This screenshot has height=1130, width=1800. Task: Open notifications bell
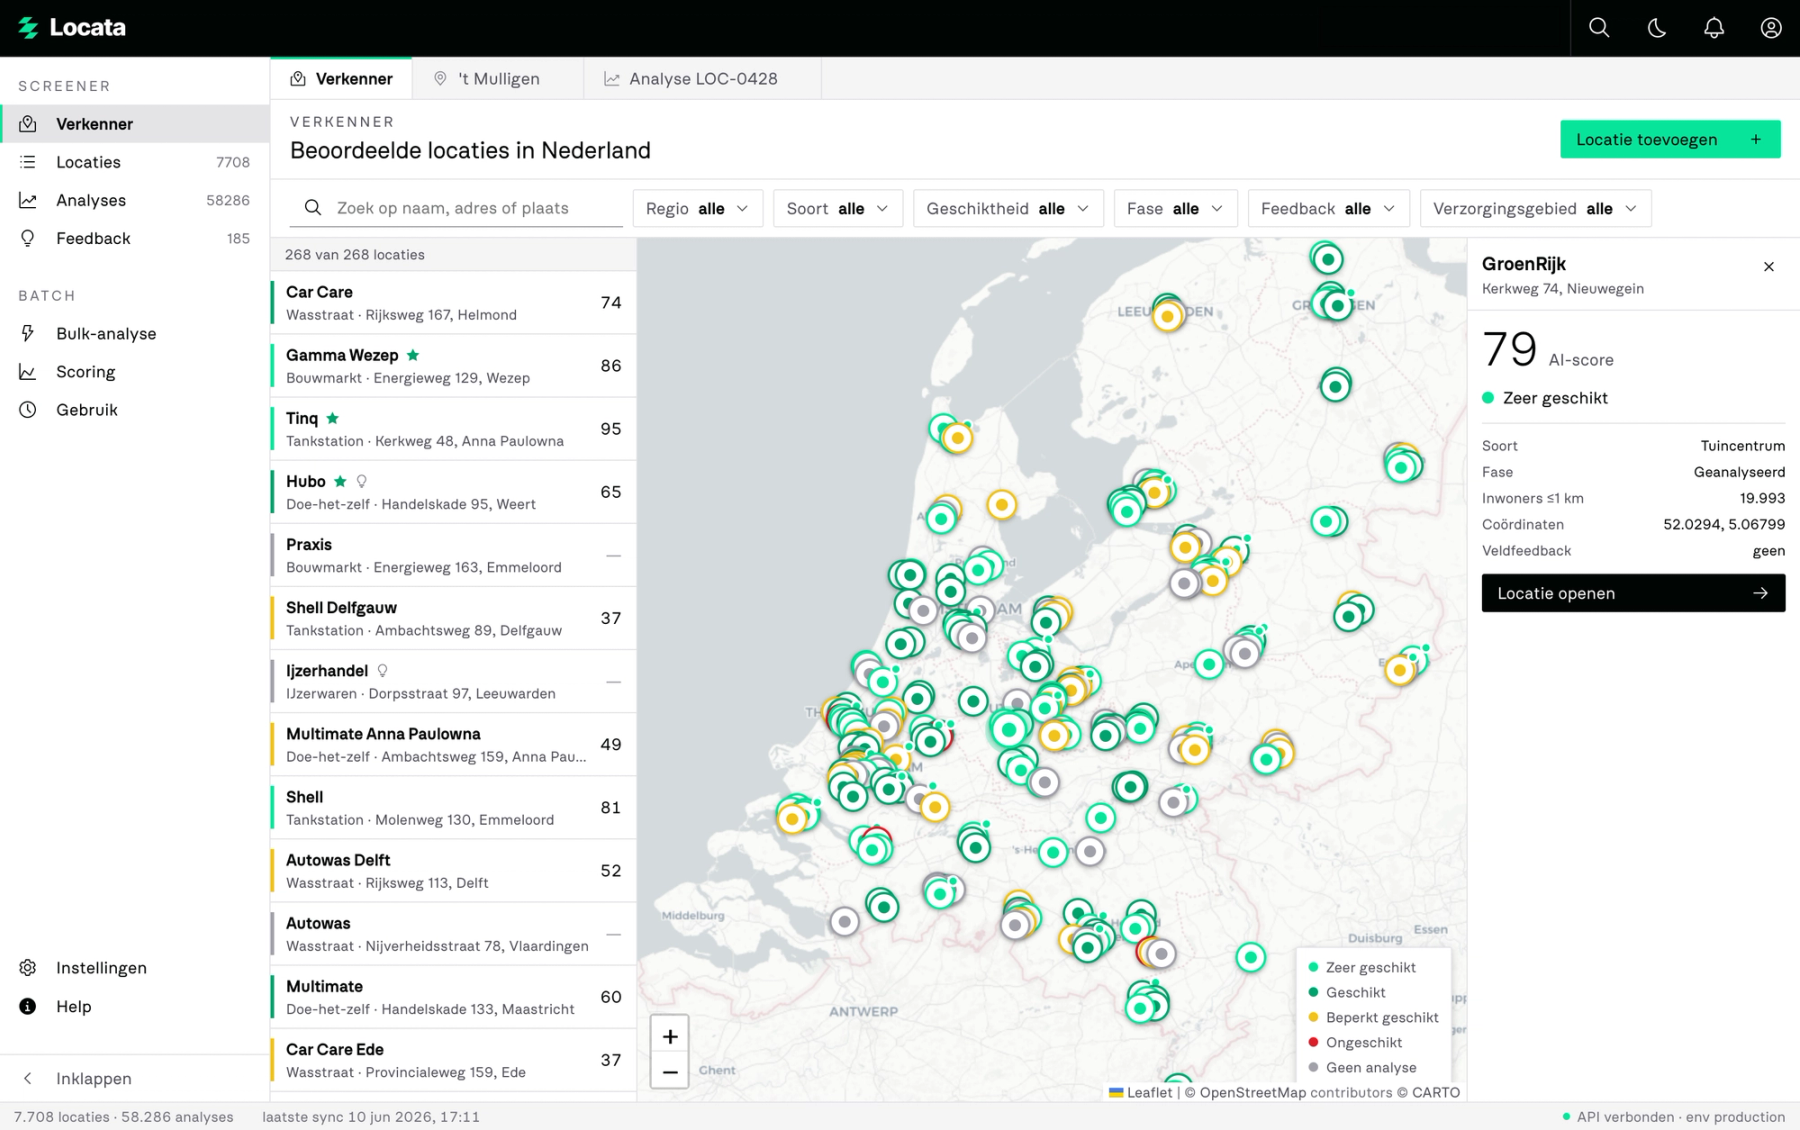(1714, 28)
